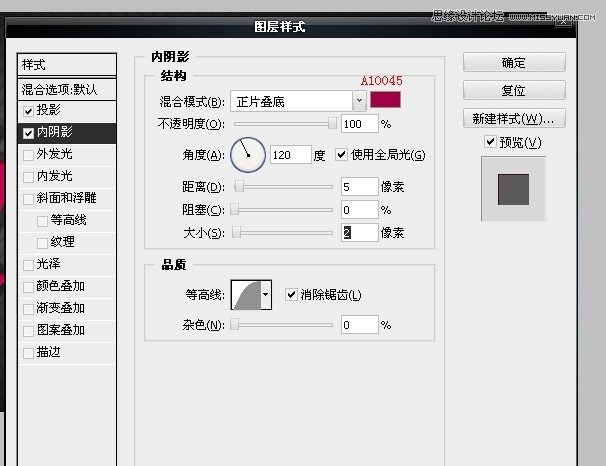Click the 大小 size value field

pyautogui.click(x=359, y=232)
